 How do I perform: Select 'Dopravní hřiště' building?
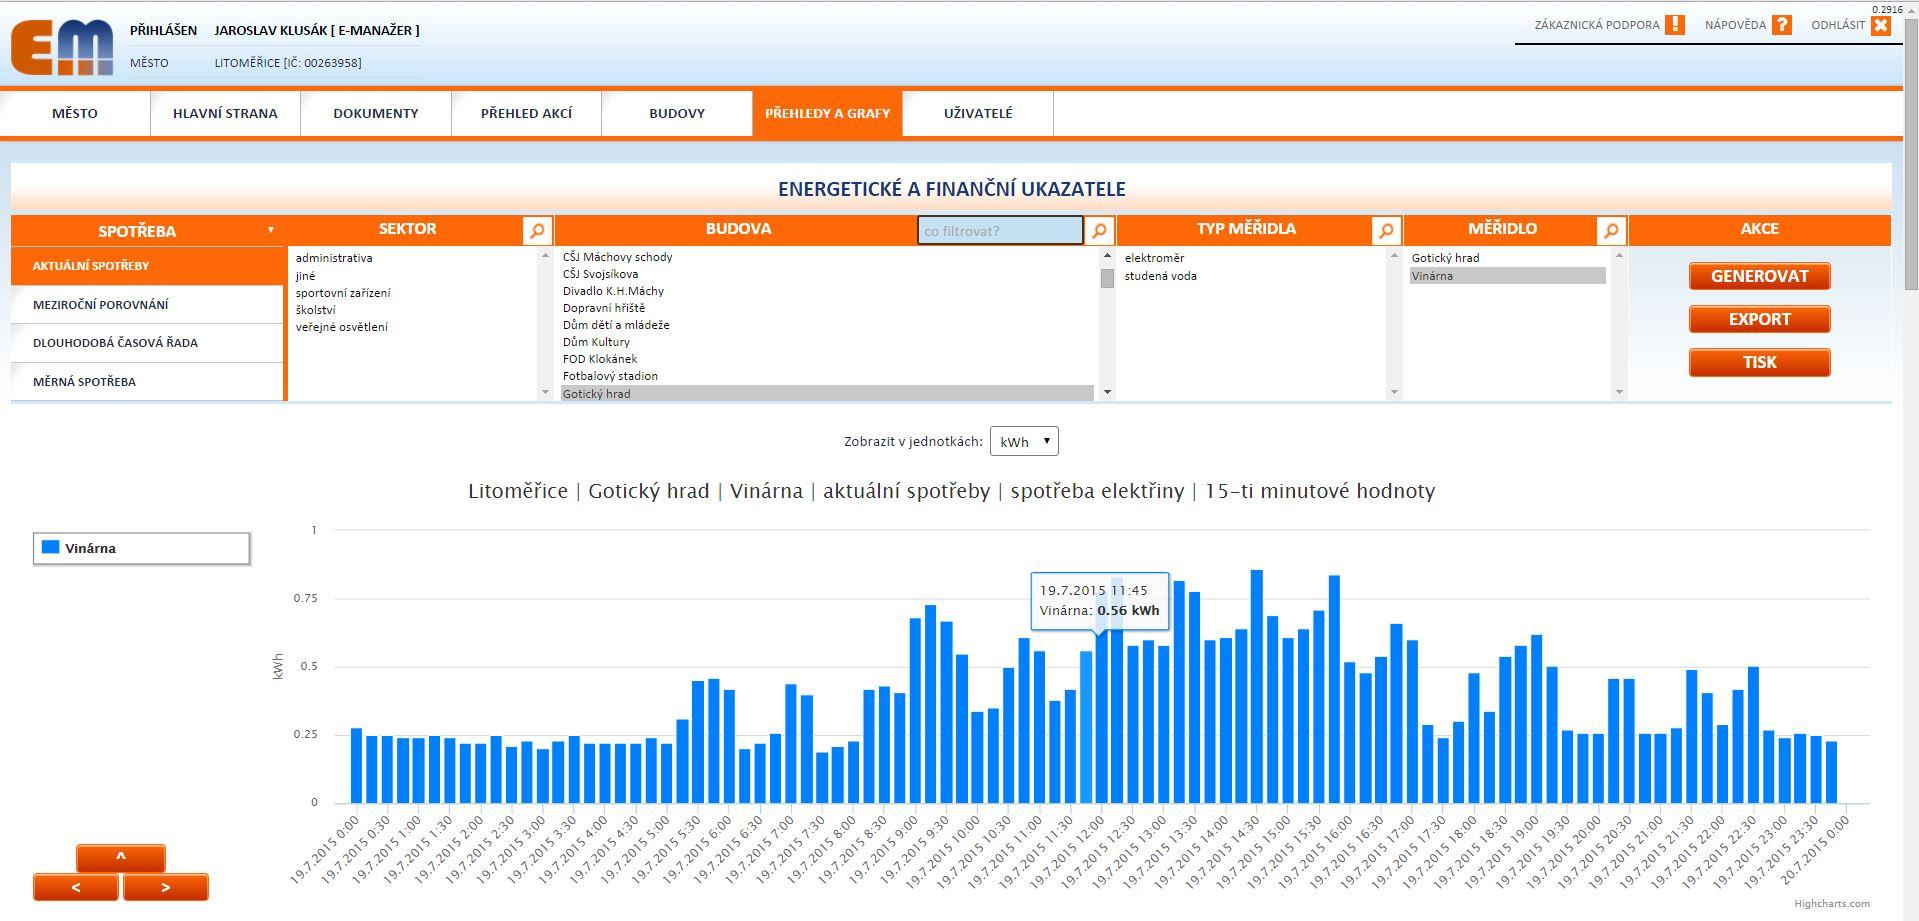[x=603, y=308]
